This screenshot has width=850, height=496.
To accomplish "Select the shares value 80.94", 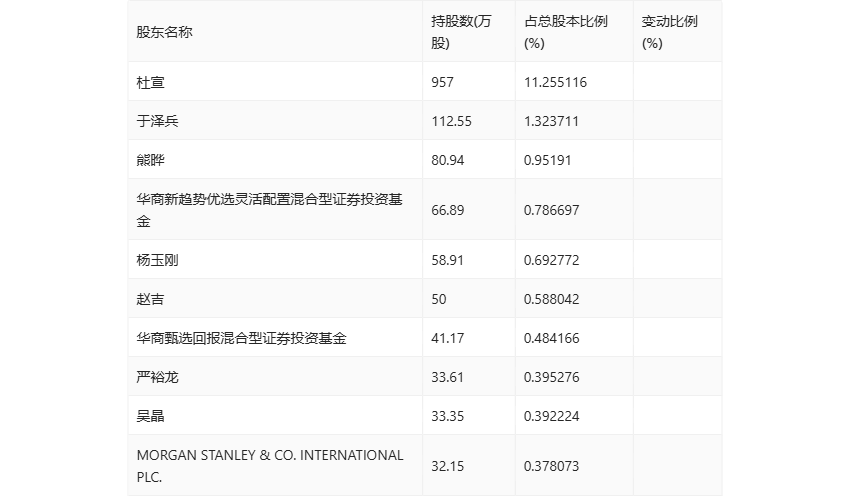I will pos(448,160).
